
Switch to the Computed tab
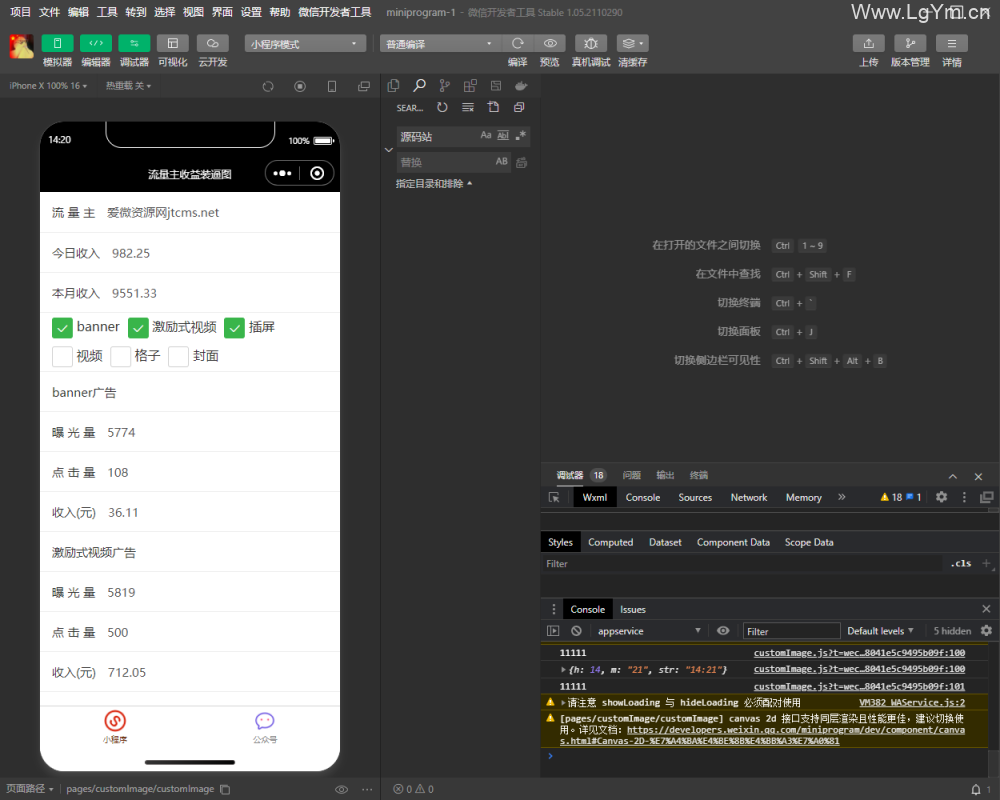[610, 542]
